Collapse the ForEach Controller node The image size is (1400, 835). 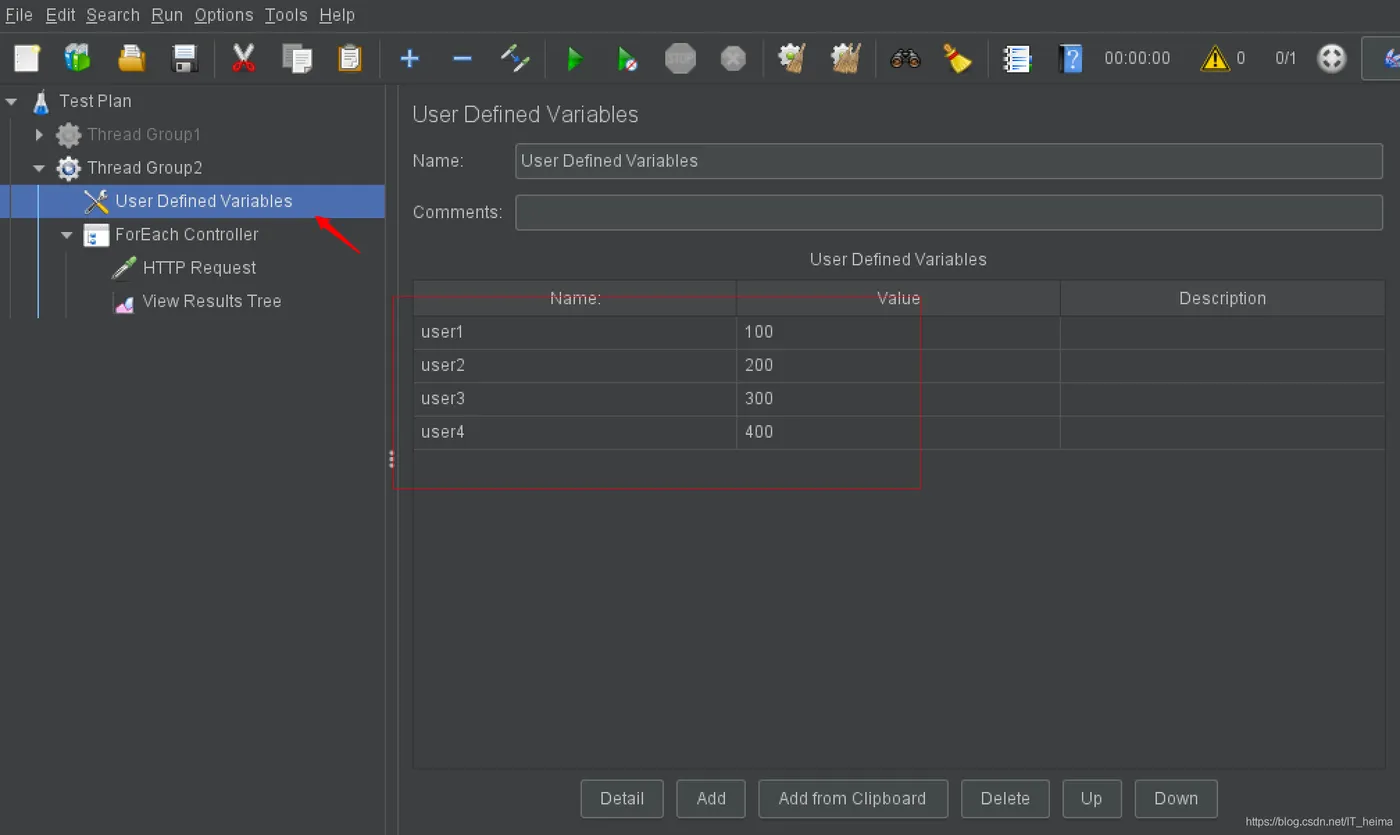point(67,235)
